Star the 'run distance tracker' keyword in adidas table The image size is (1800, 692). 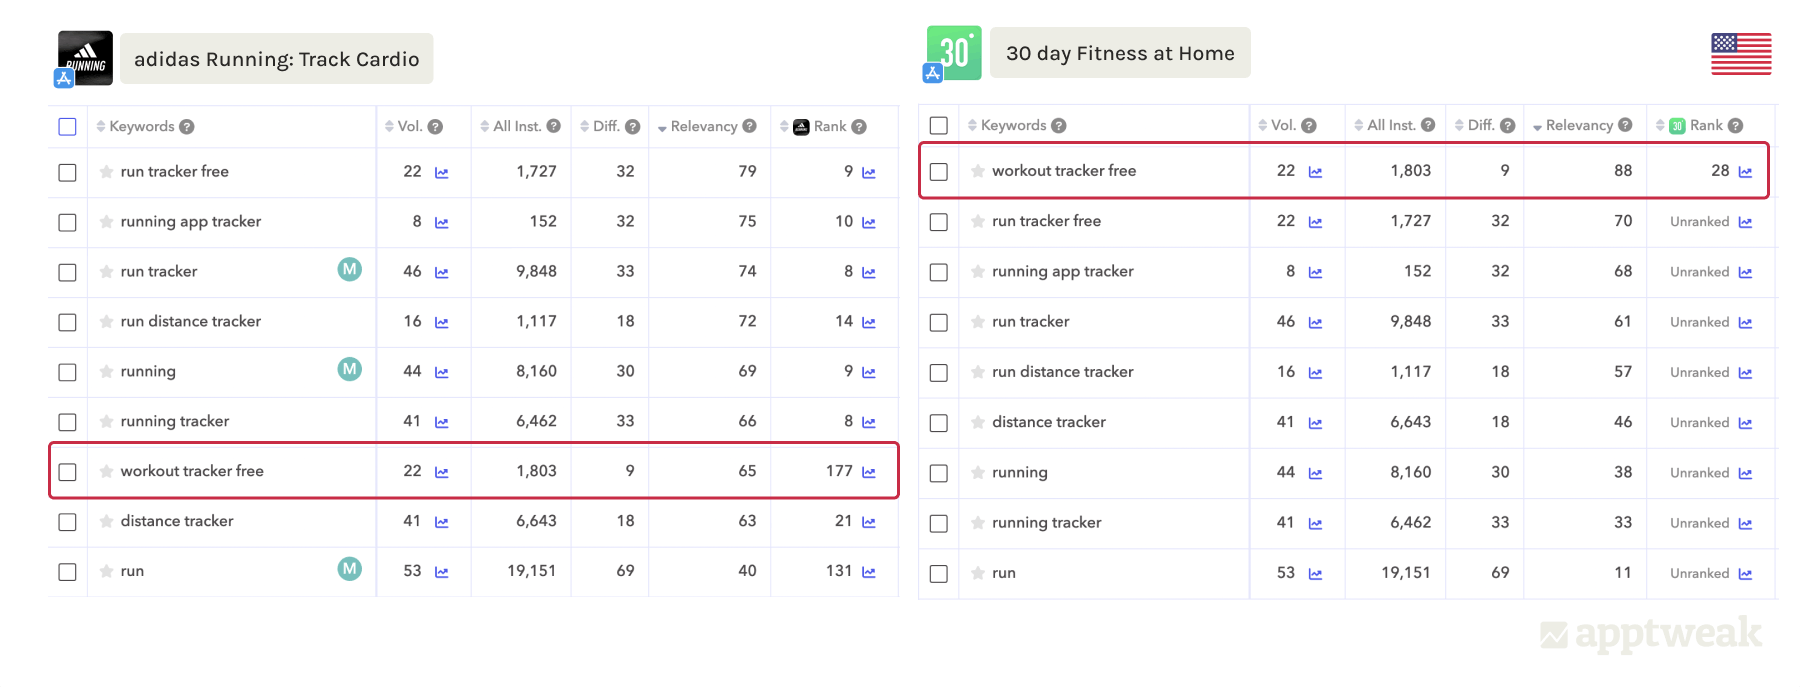point(106,322)
